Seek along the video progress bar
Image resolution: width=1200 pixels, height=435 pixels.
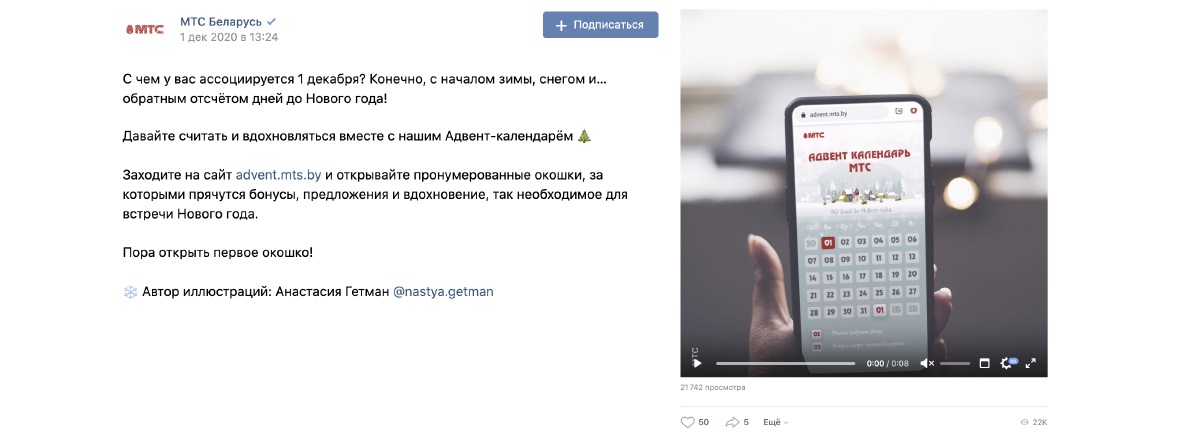click(785, 363)
